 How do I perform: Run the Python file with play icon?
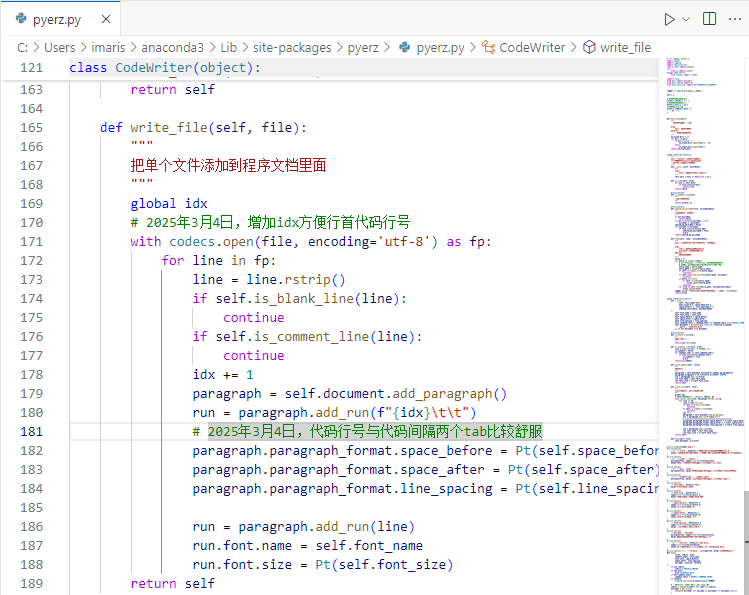[x=669, y=19]
